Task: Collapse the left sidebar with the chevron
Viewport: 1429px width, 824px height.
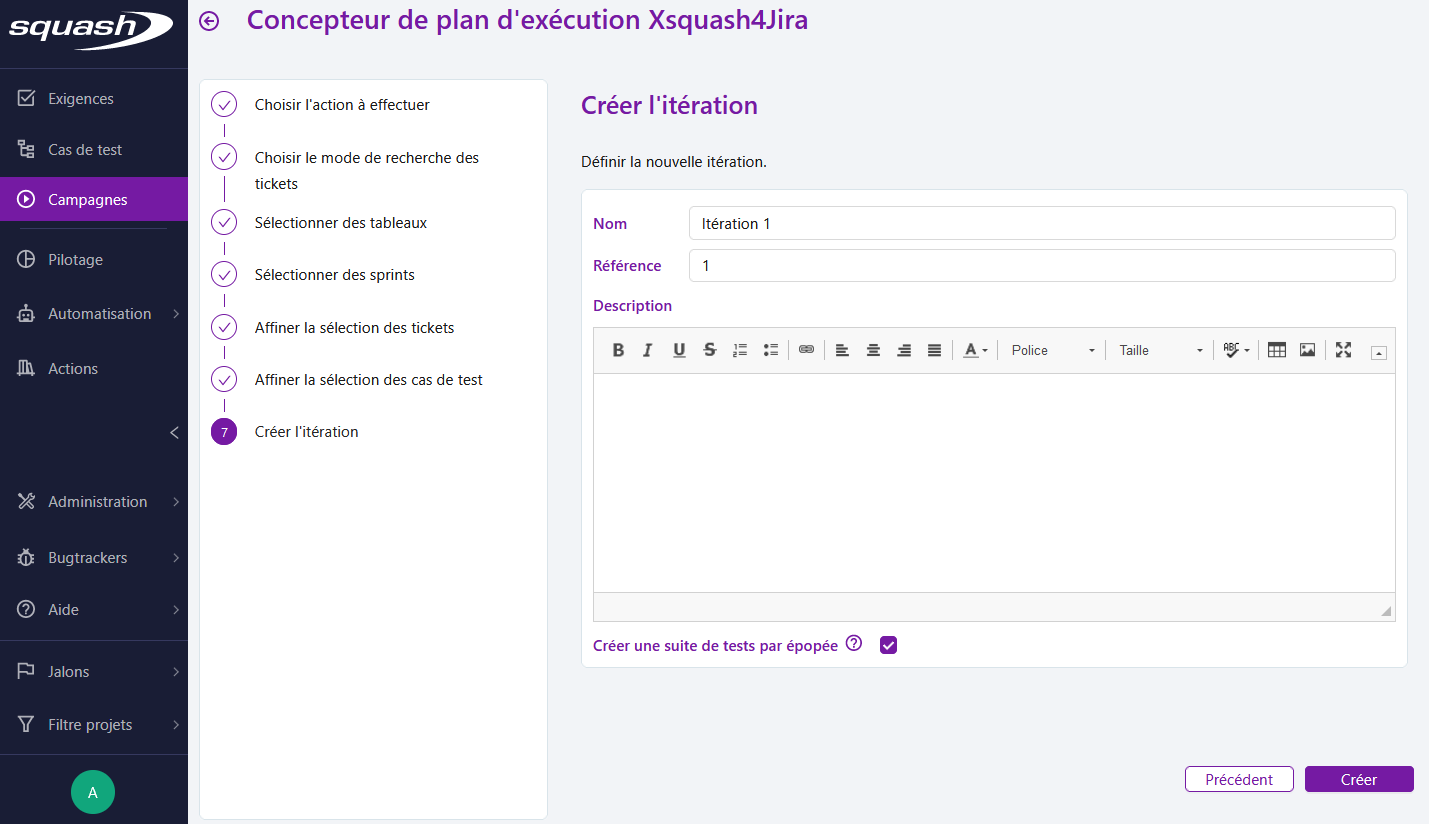Action: tap(174, 433)
